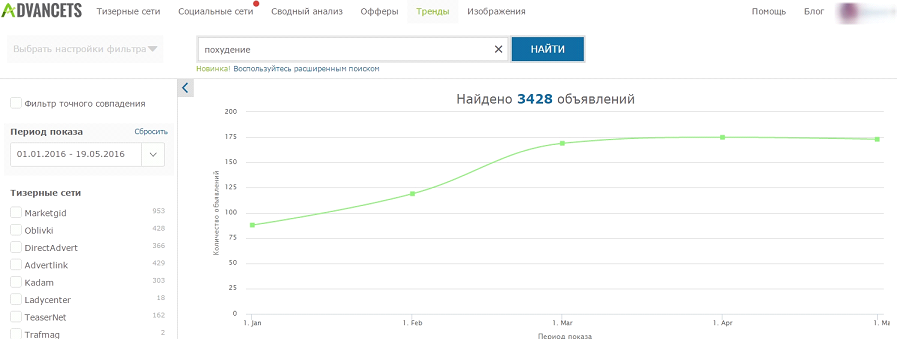This screenshot has height=360, width=897.
Task: Open the Тренды tab
Action: pos(432,11)
